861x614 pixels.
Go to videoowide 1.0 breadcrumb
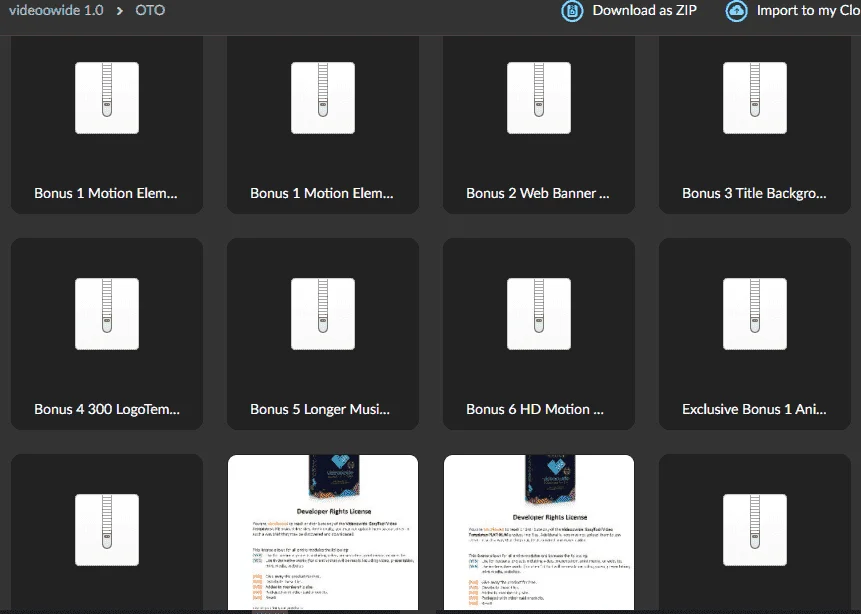click(x=56, y=10)
